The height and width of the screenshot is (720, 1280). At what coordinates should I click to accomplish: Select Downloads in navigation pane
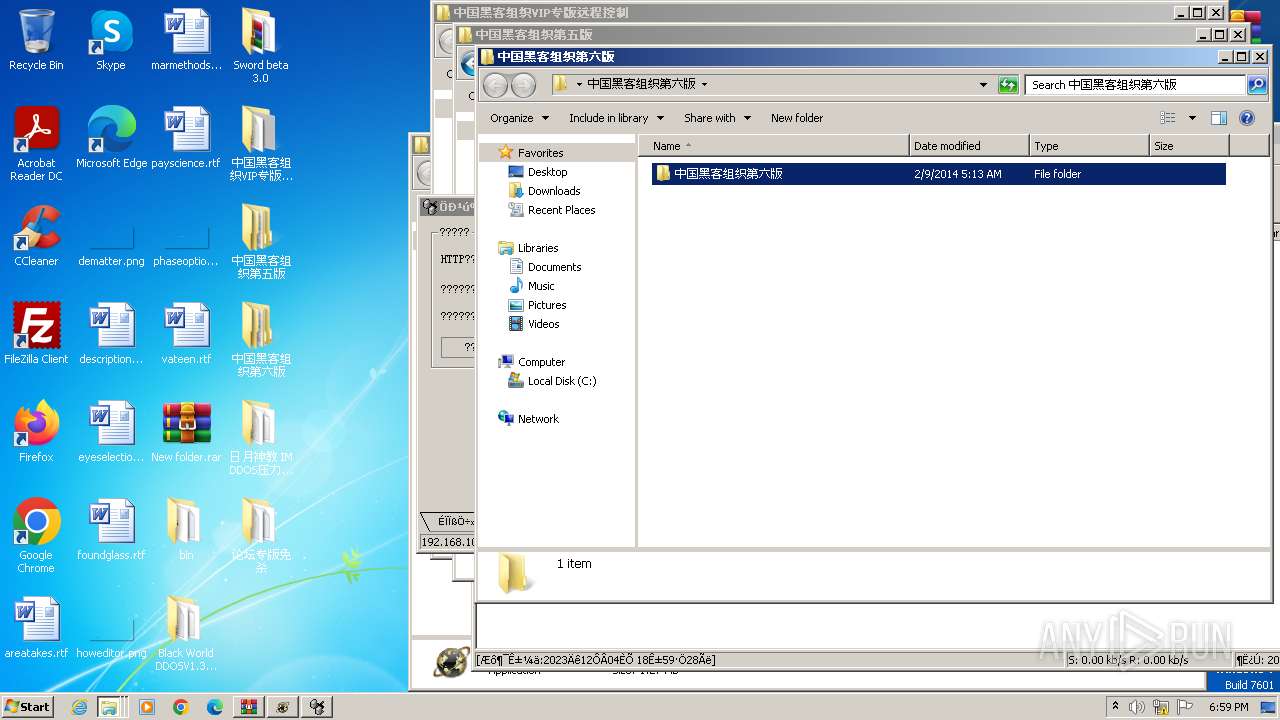point(554,191)
